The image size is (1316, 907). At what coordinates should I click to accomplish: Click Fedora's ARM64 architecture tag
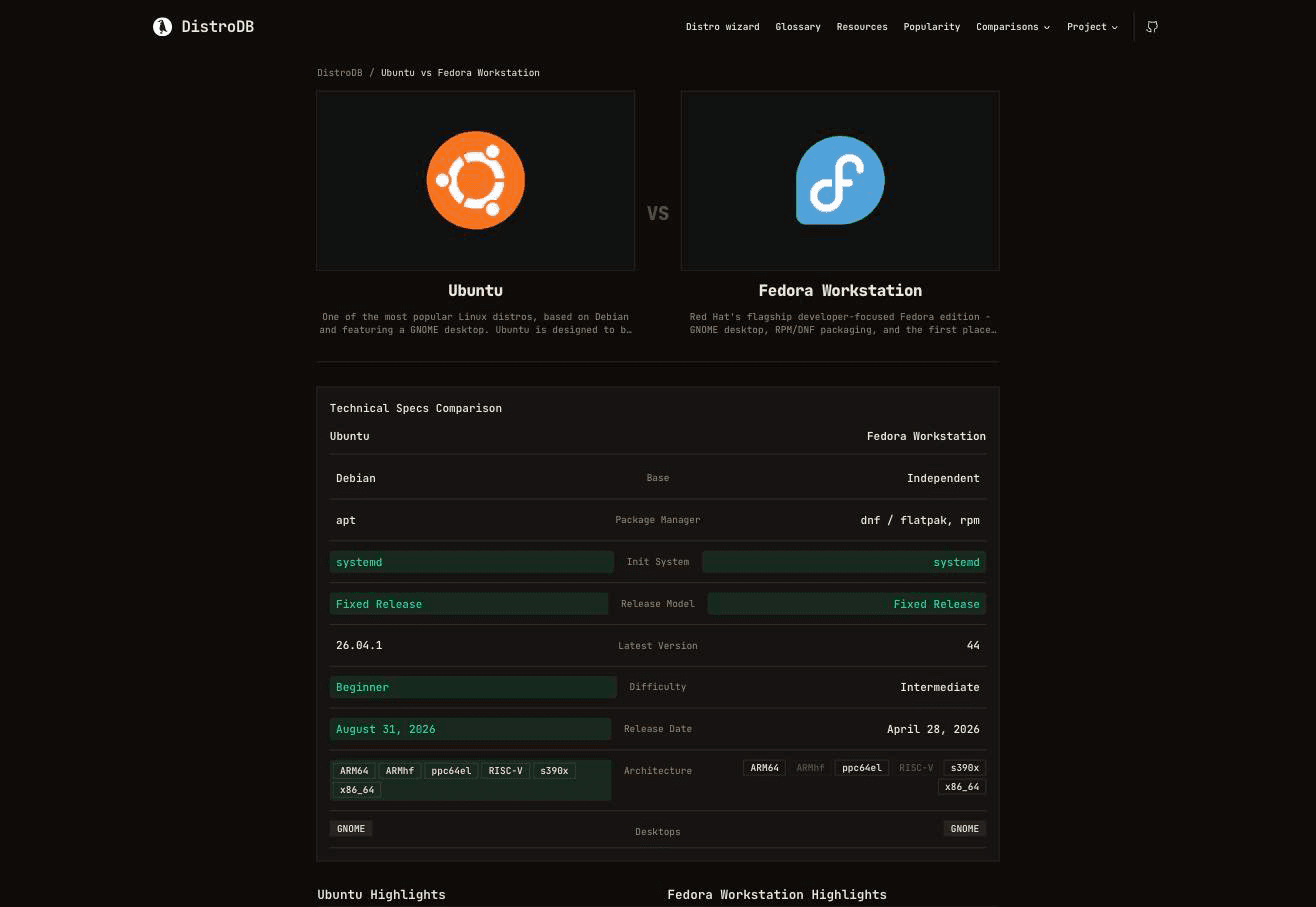[764, 768]
